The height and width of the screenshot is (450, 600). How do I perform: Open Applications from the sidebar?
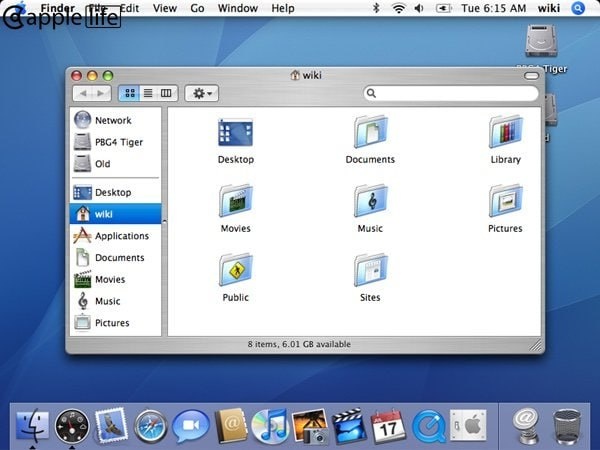click(116, 236)
